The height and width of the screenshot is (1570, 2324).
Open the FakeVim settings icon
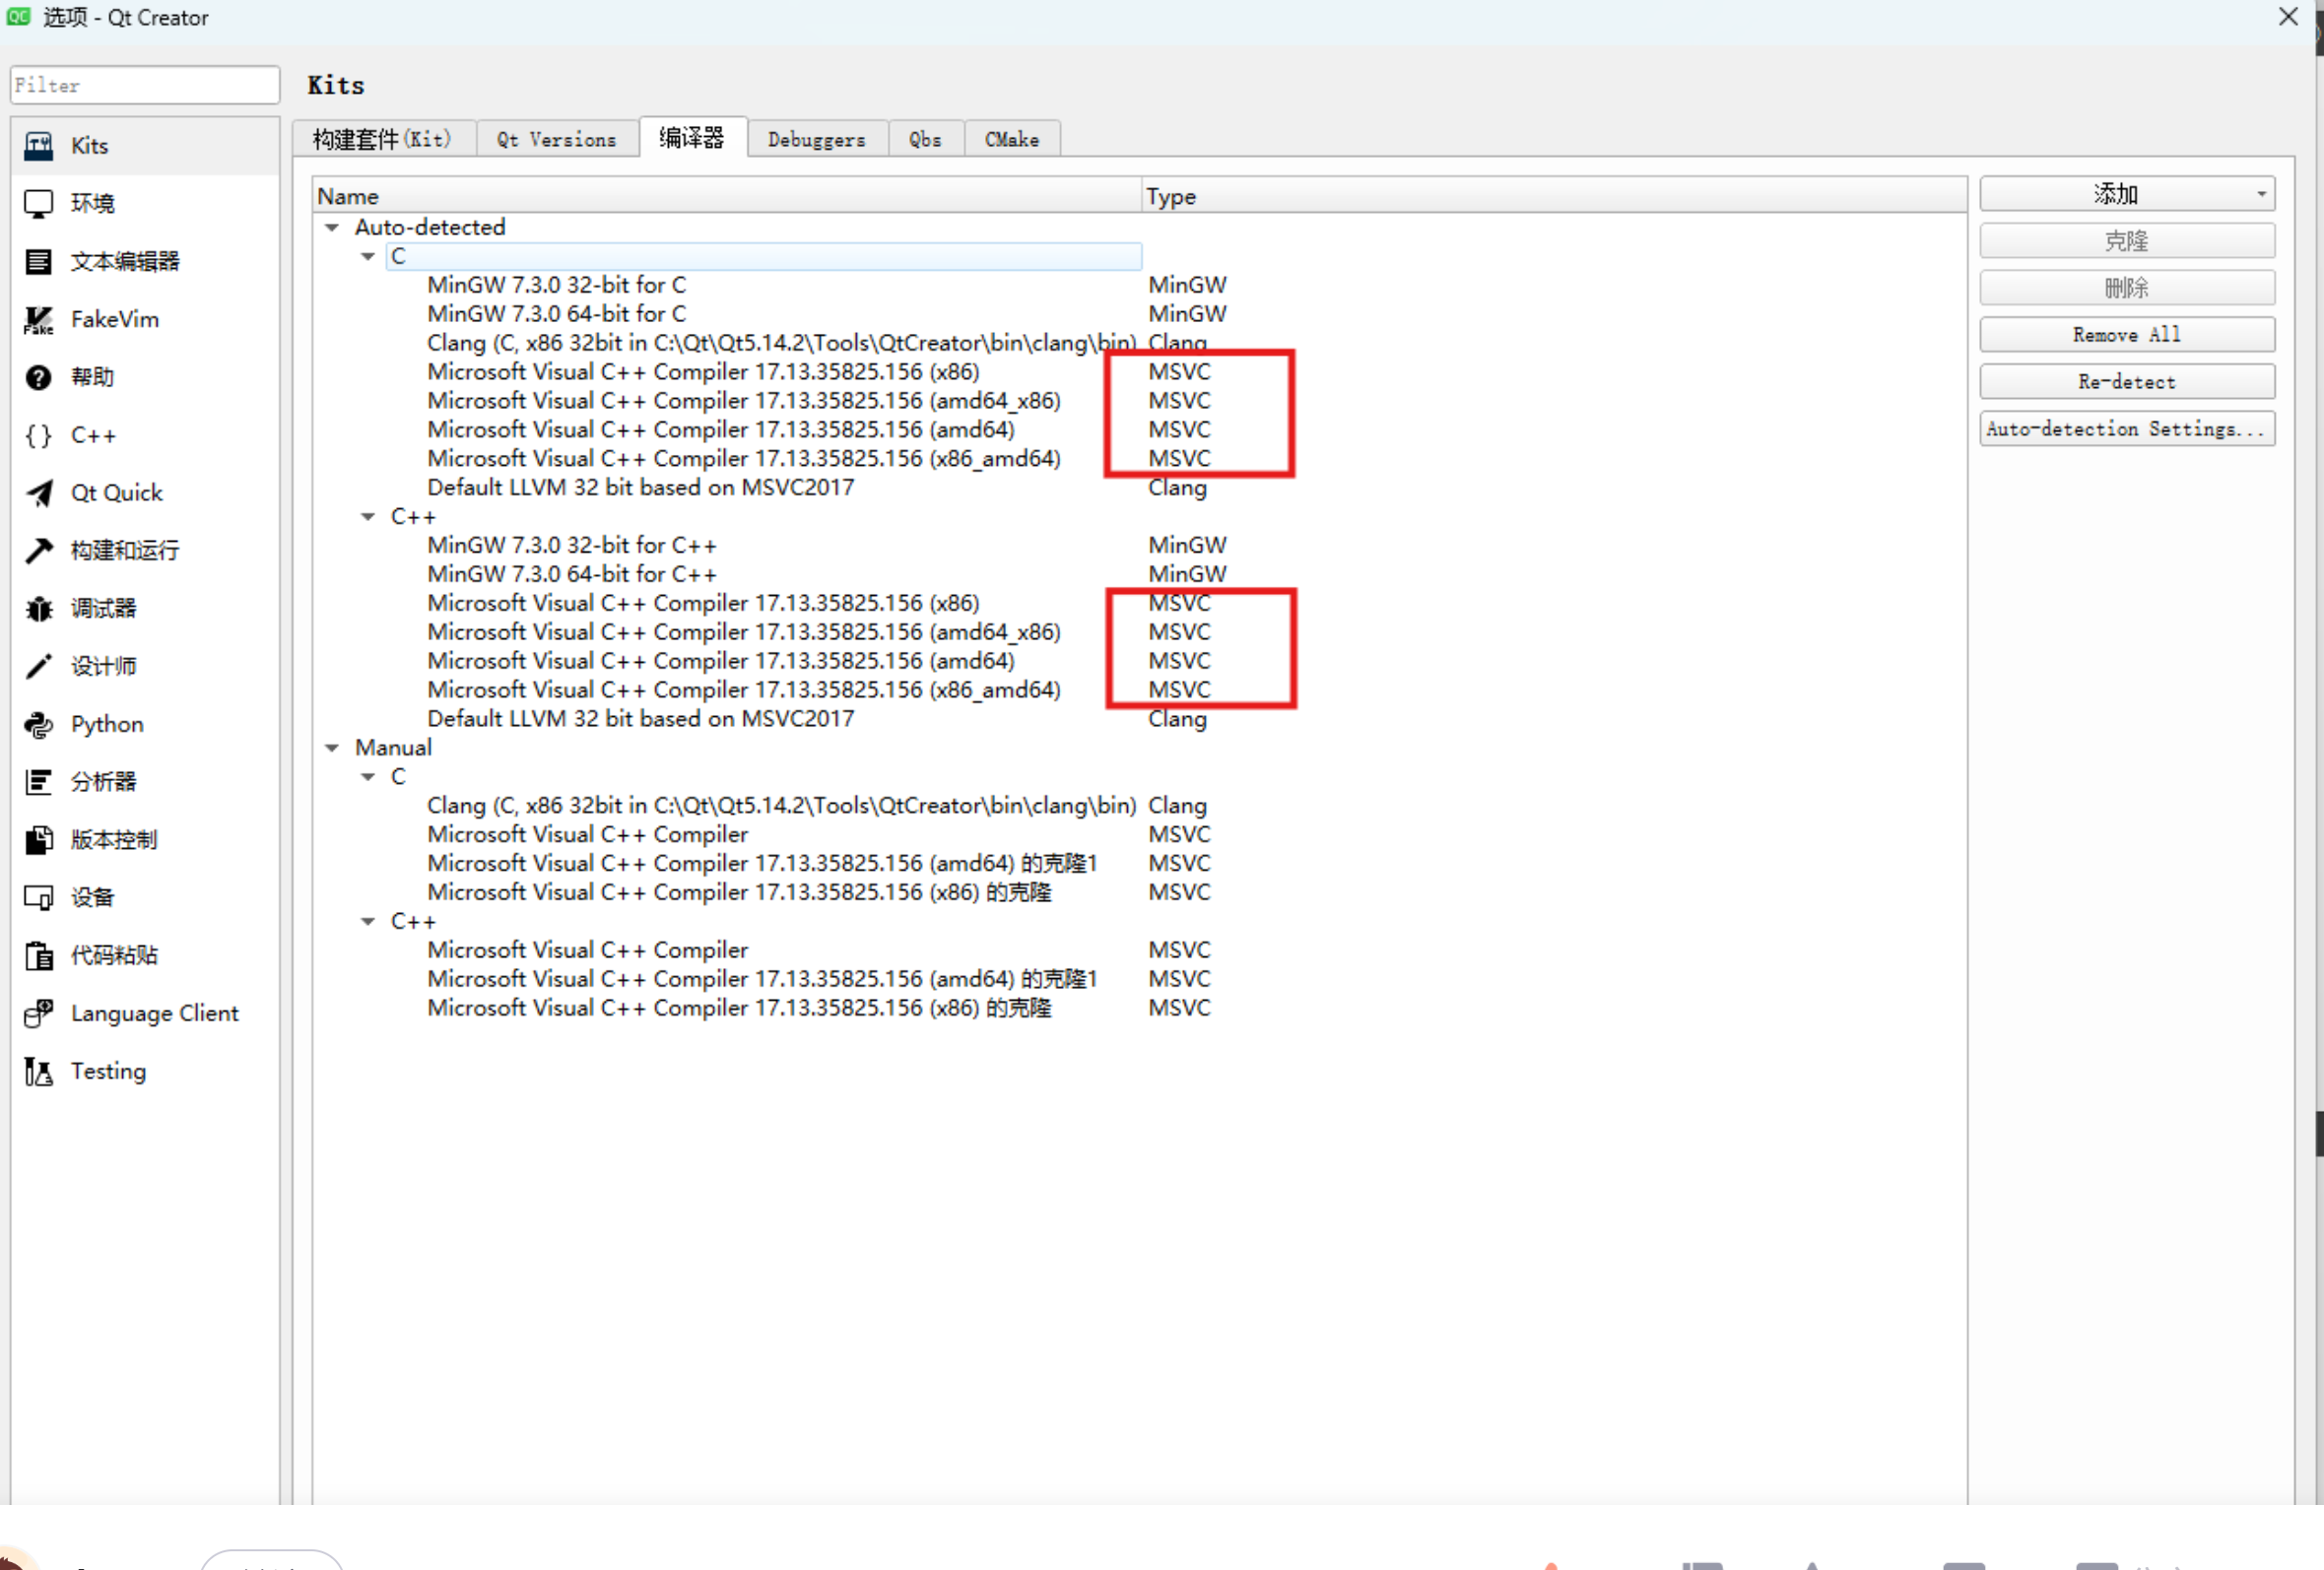coord(38,320)
